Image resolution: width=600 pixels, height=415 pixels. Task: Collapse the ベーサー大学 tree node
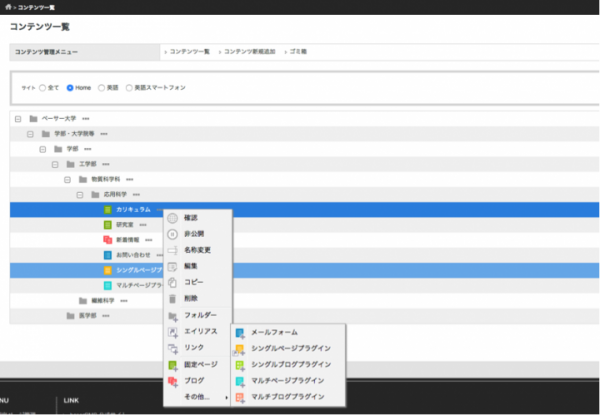(x=18, y=119)
